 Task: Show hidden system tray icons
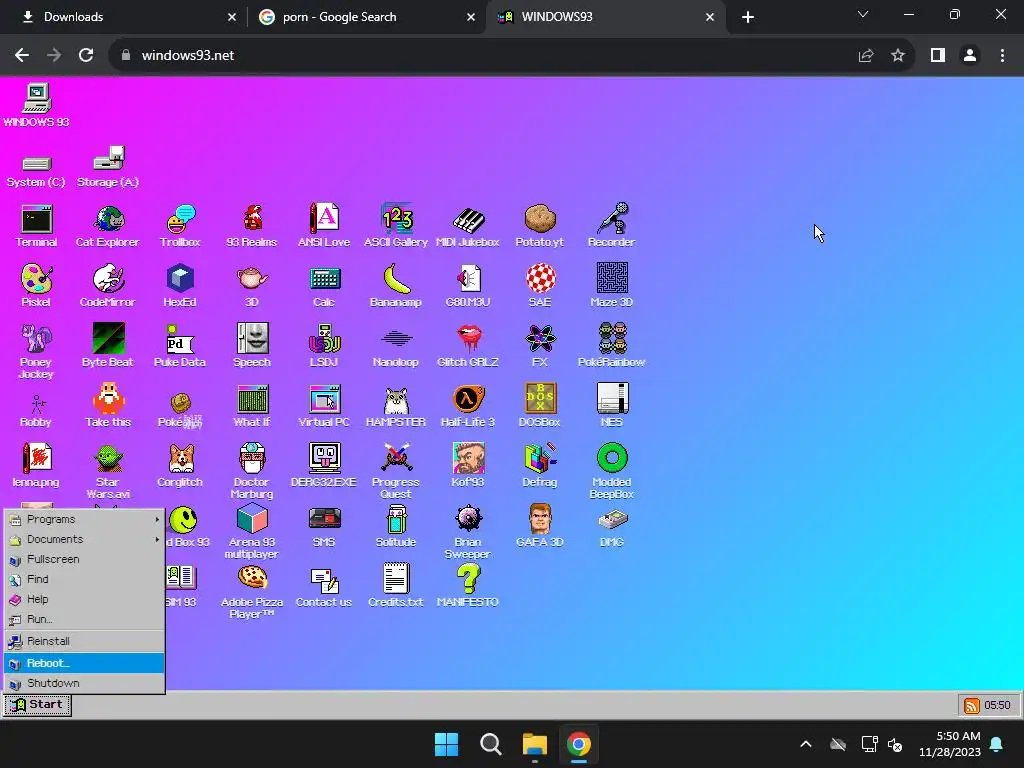pos(806,744)
